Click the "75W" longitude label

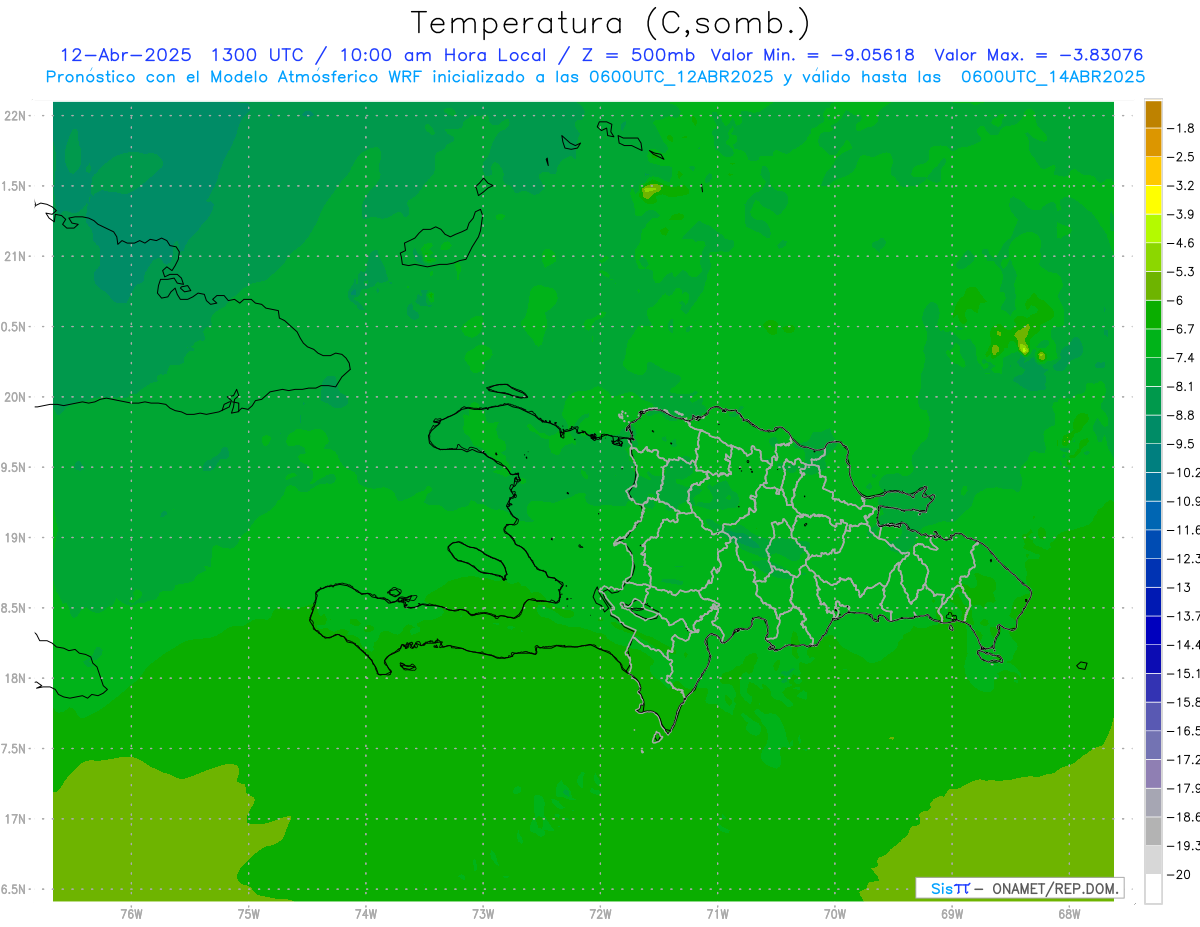point(248,913)
